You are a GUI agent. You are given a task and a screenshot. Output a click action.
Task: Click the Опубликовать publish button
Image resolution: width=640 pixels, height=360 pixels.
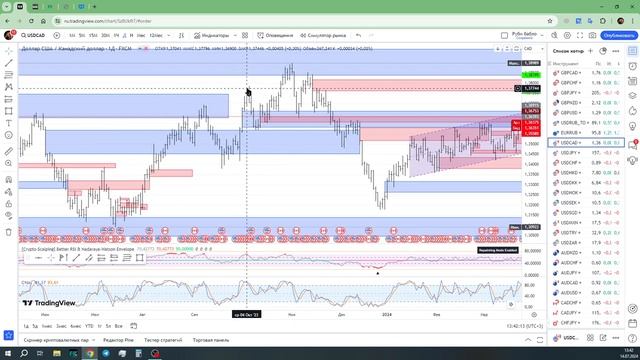[619, 36]
